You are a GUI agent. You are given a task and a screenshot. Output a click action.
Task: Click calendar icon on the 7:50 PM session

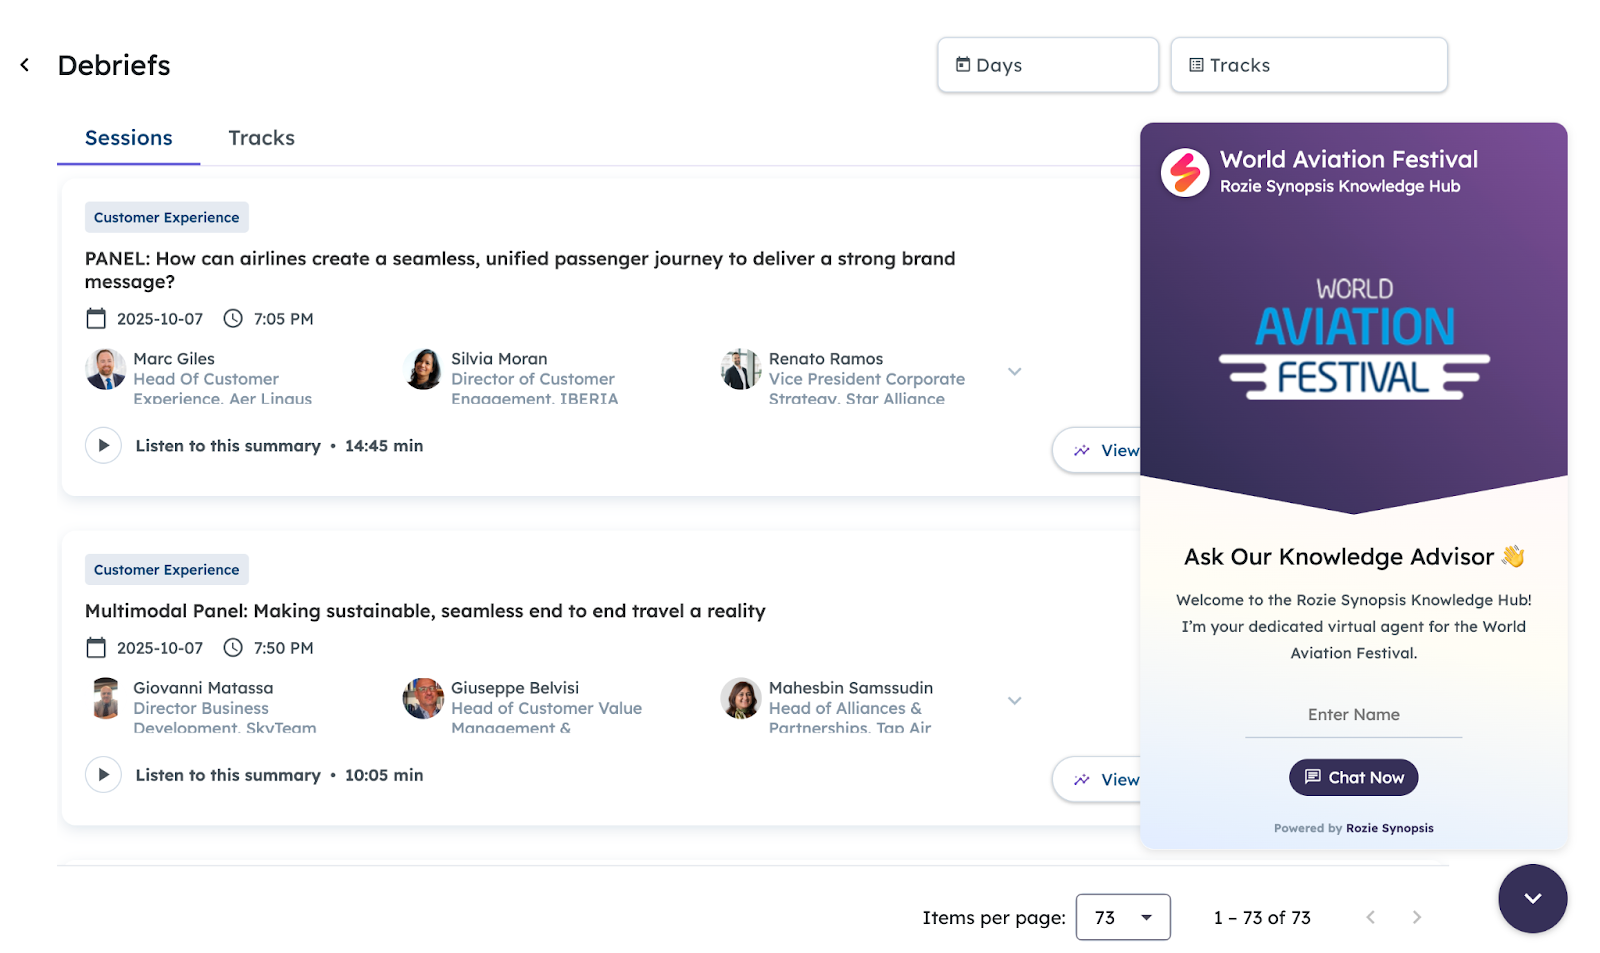(x=96, y=648)
